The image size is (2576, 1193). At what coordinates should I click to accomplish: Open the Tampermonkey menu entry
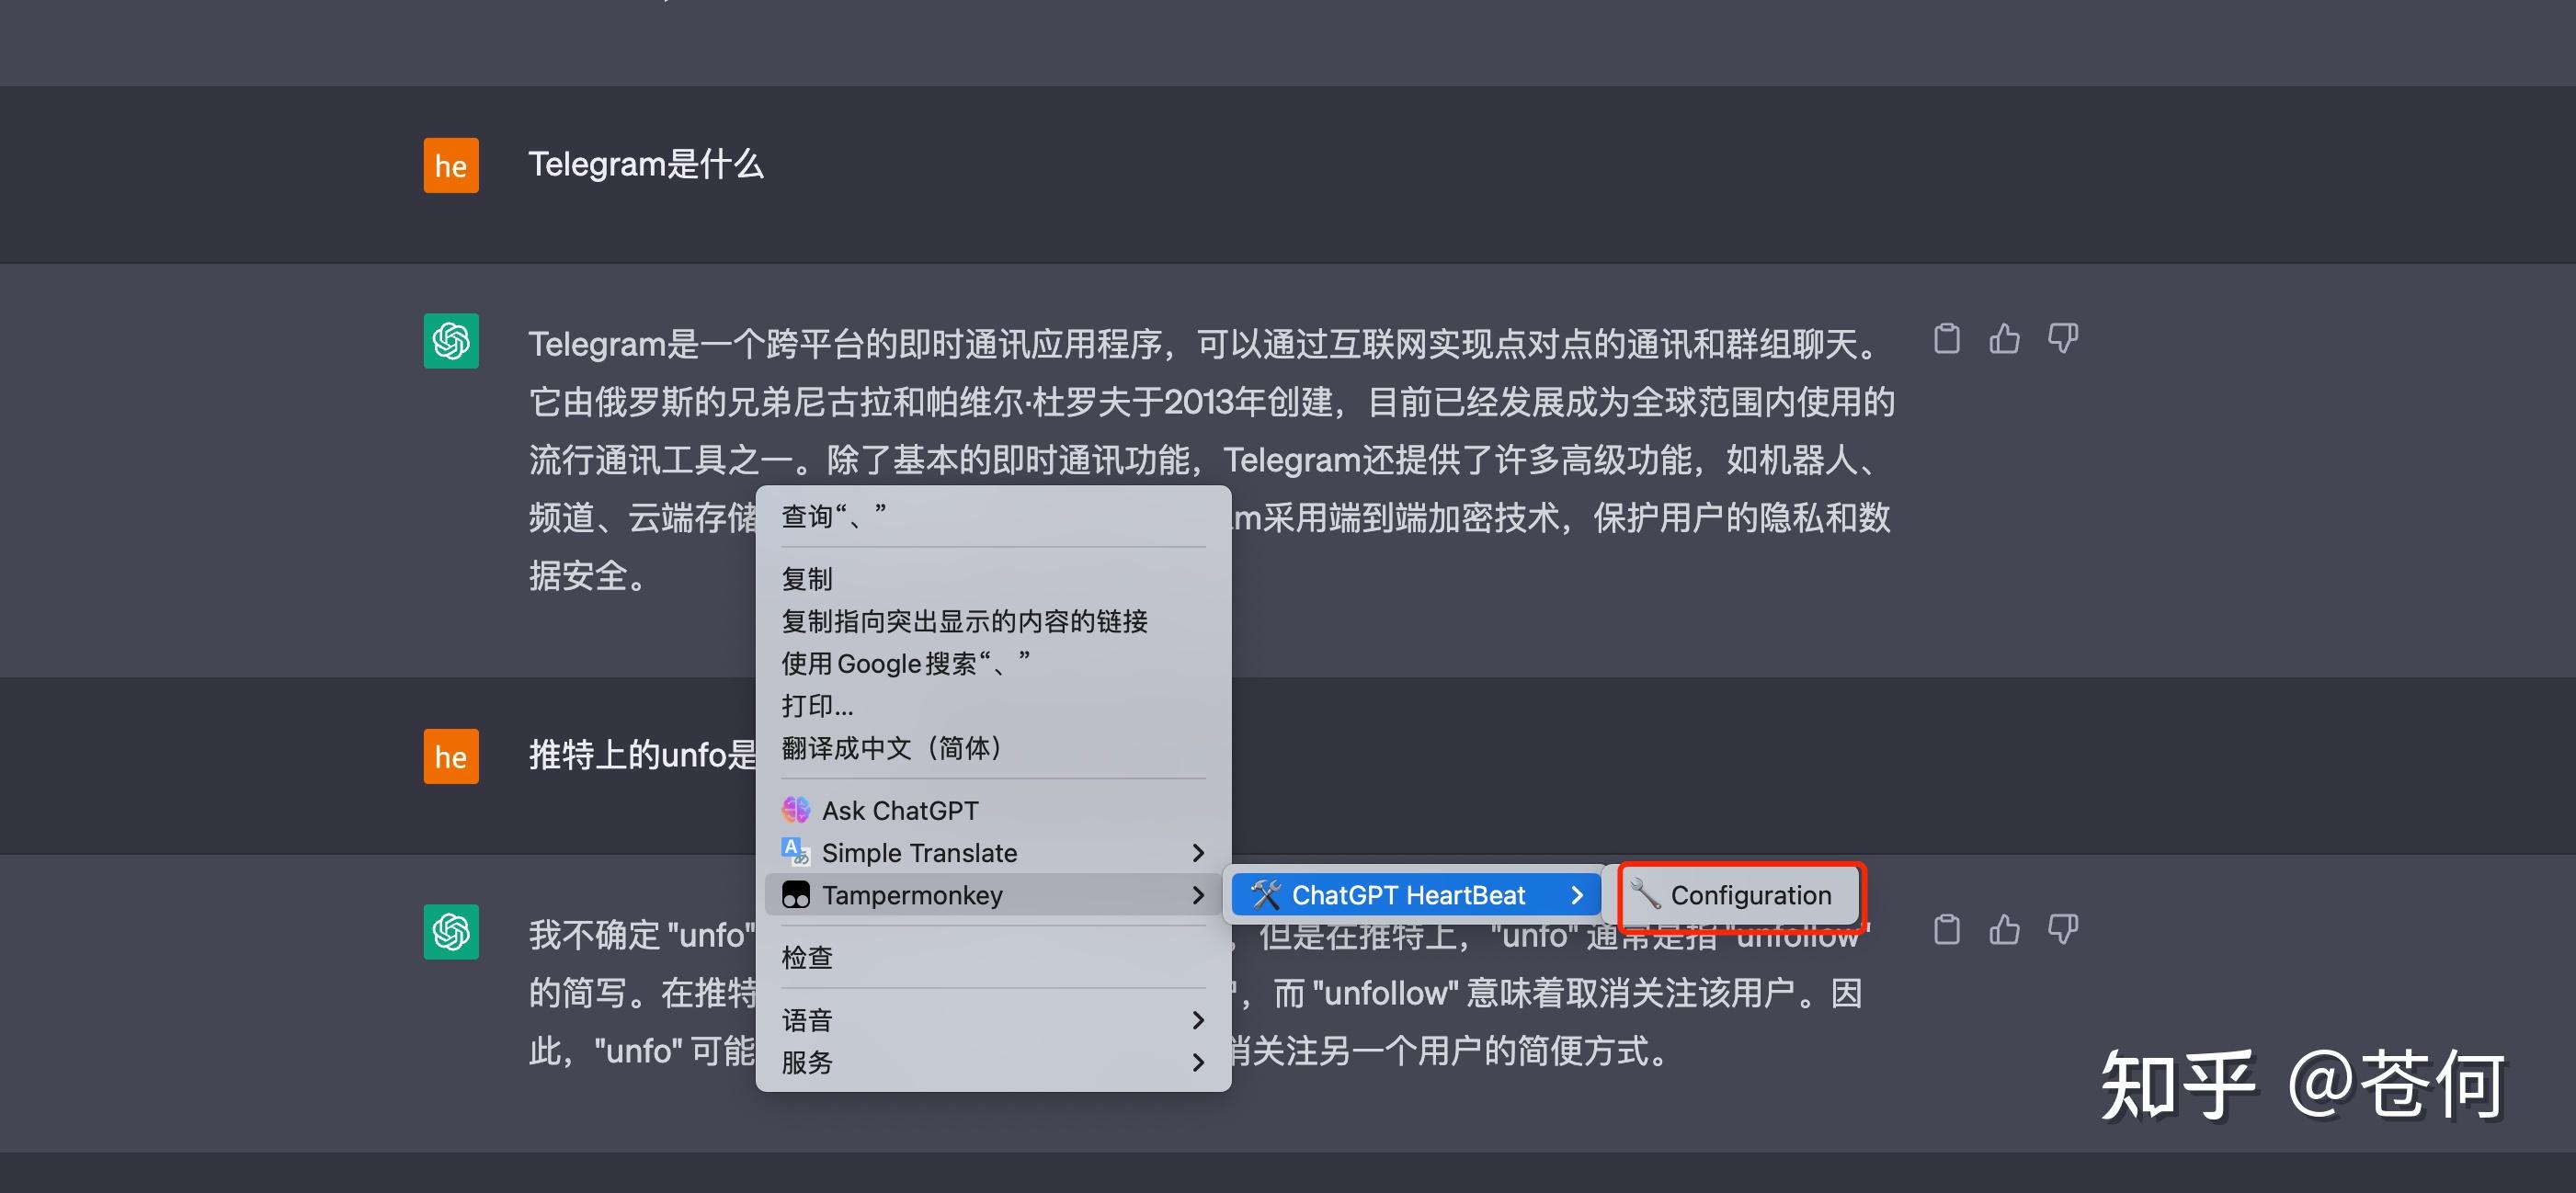click(993, 894)
